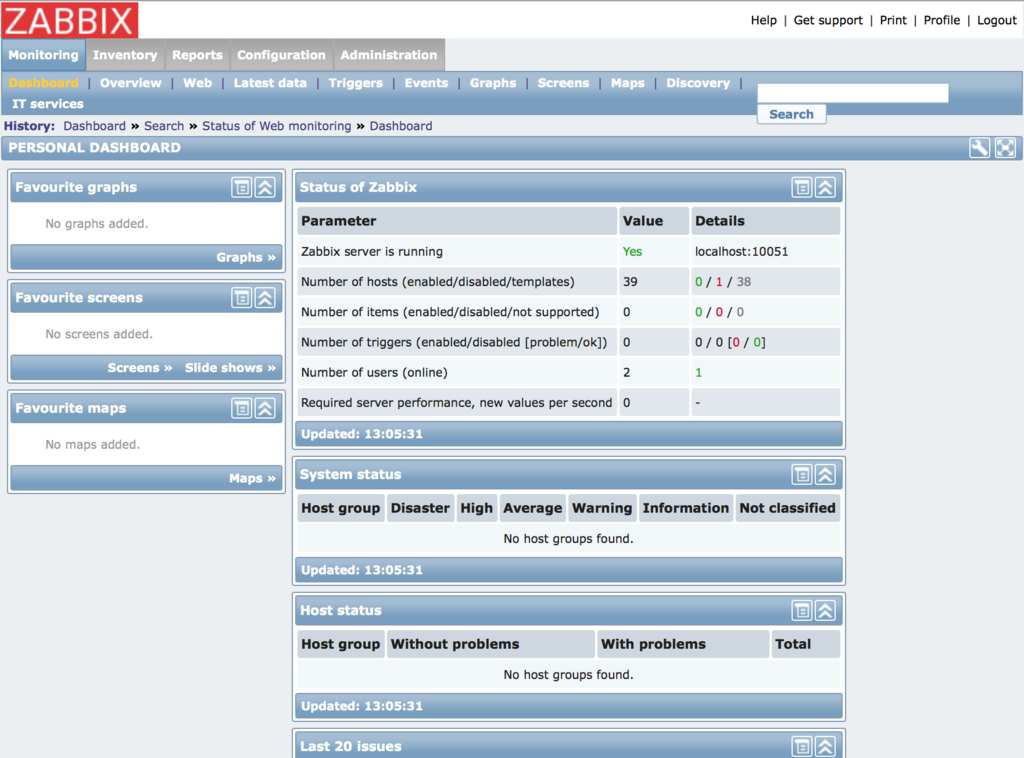
Task: Click the Zabbix logo
Action: [x=69, y=20]
